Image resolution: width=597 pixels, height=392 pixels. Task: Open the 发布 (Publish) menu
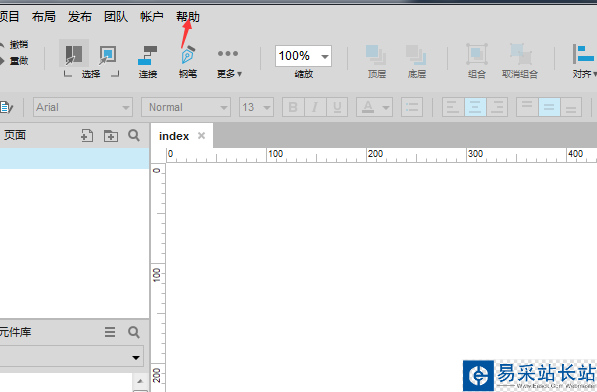pos(80,17)
